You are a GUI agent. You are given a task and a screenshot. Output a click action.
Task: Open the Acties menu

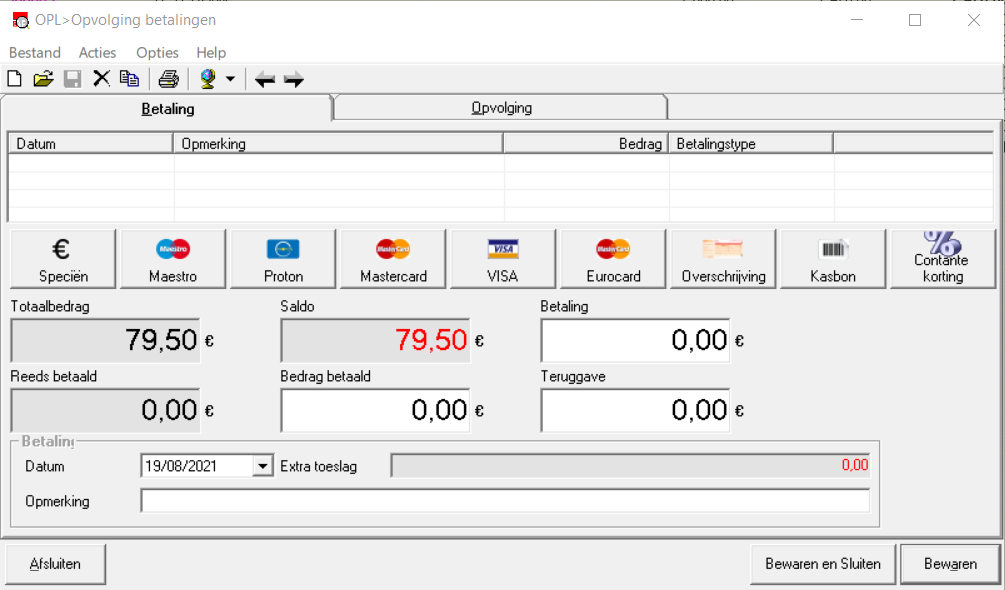click(x=97, y=53)
